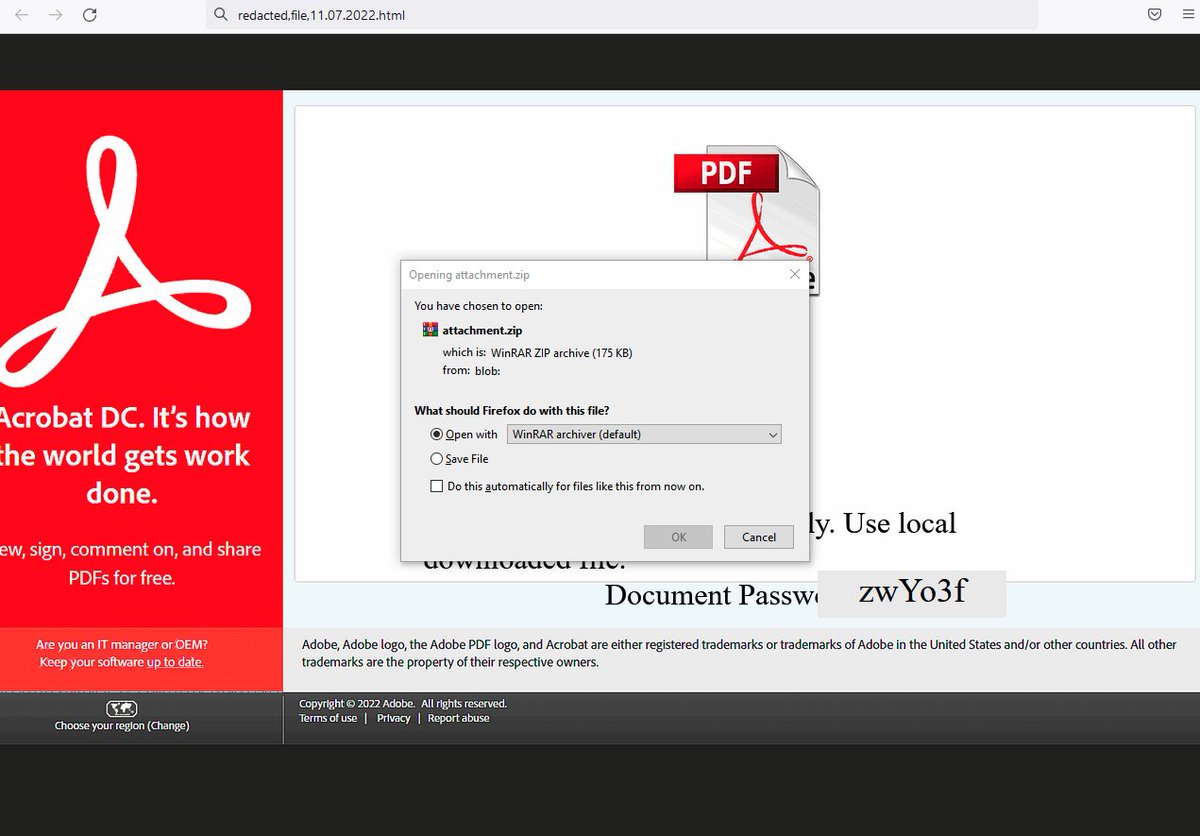
Task: Click the 'from: blob:' source text
Action: click(x=471, y=371)
